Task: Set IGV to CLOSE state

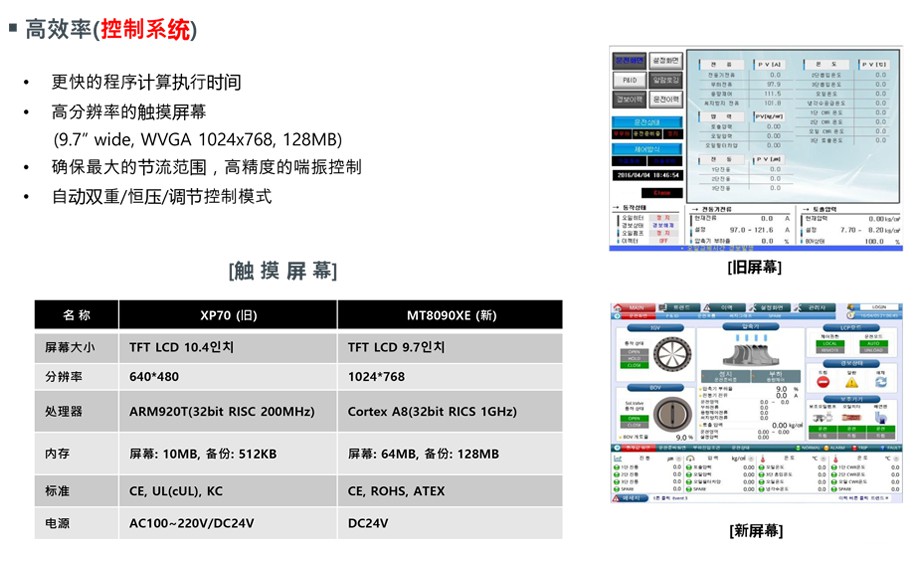Action: tap(633, 366)
